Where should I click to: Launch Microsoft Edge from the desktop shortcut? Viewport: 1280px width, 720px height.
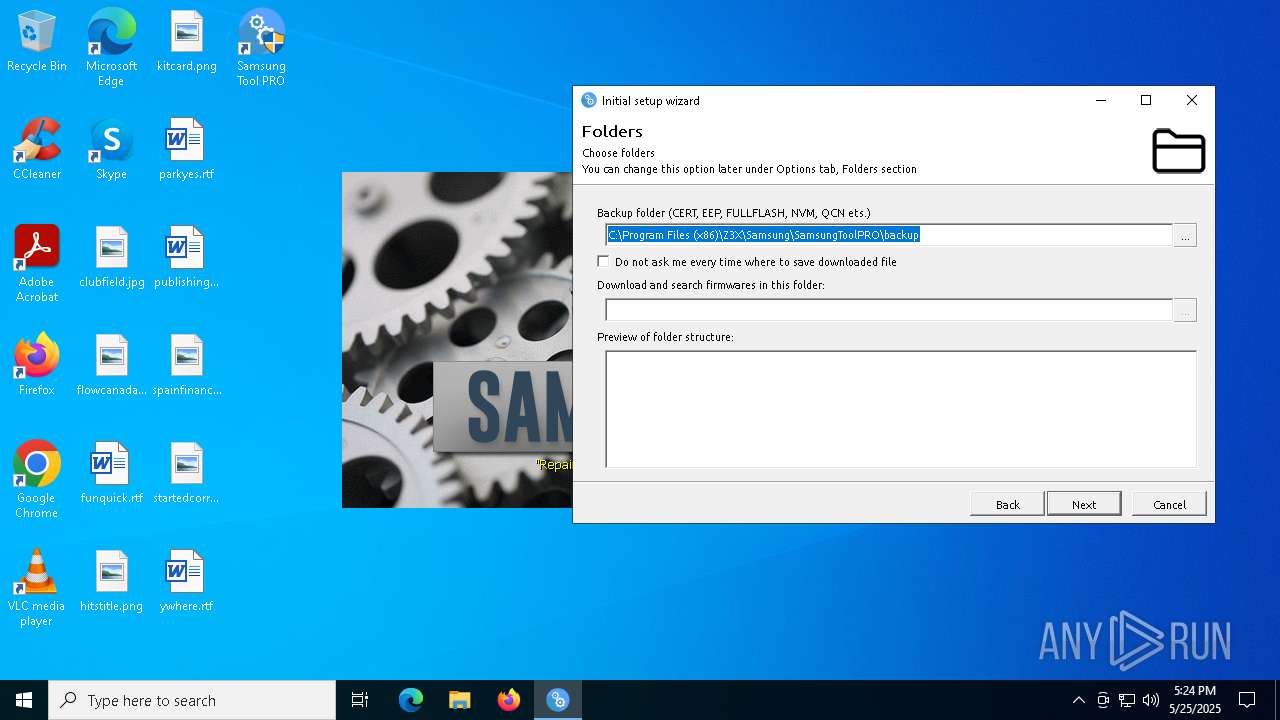(111, 48)
